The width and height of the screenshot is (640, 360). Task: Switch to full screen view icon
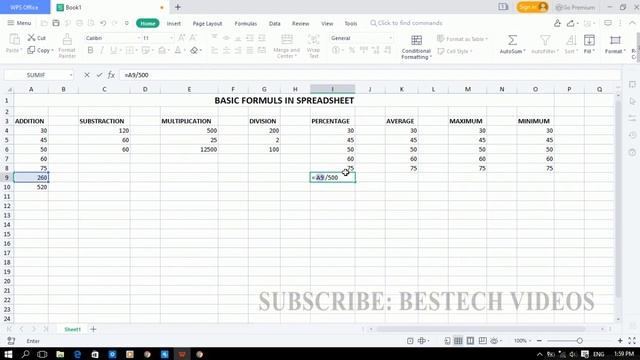click(632, 341)
